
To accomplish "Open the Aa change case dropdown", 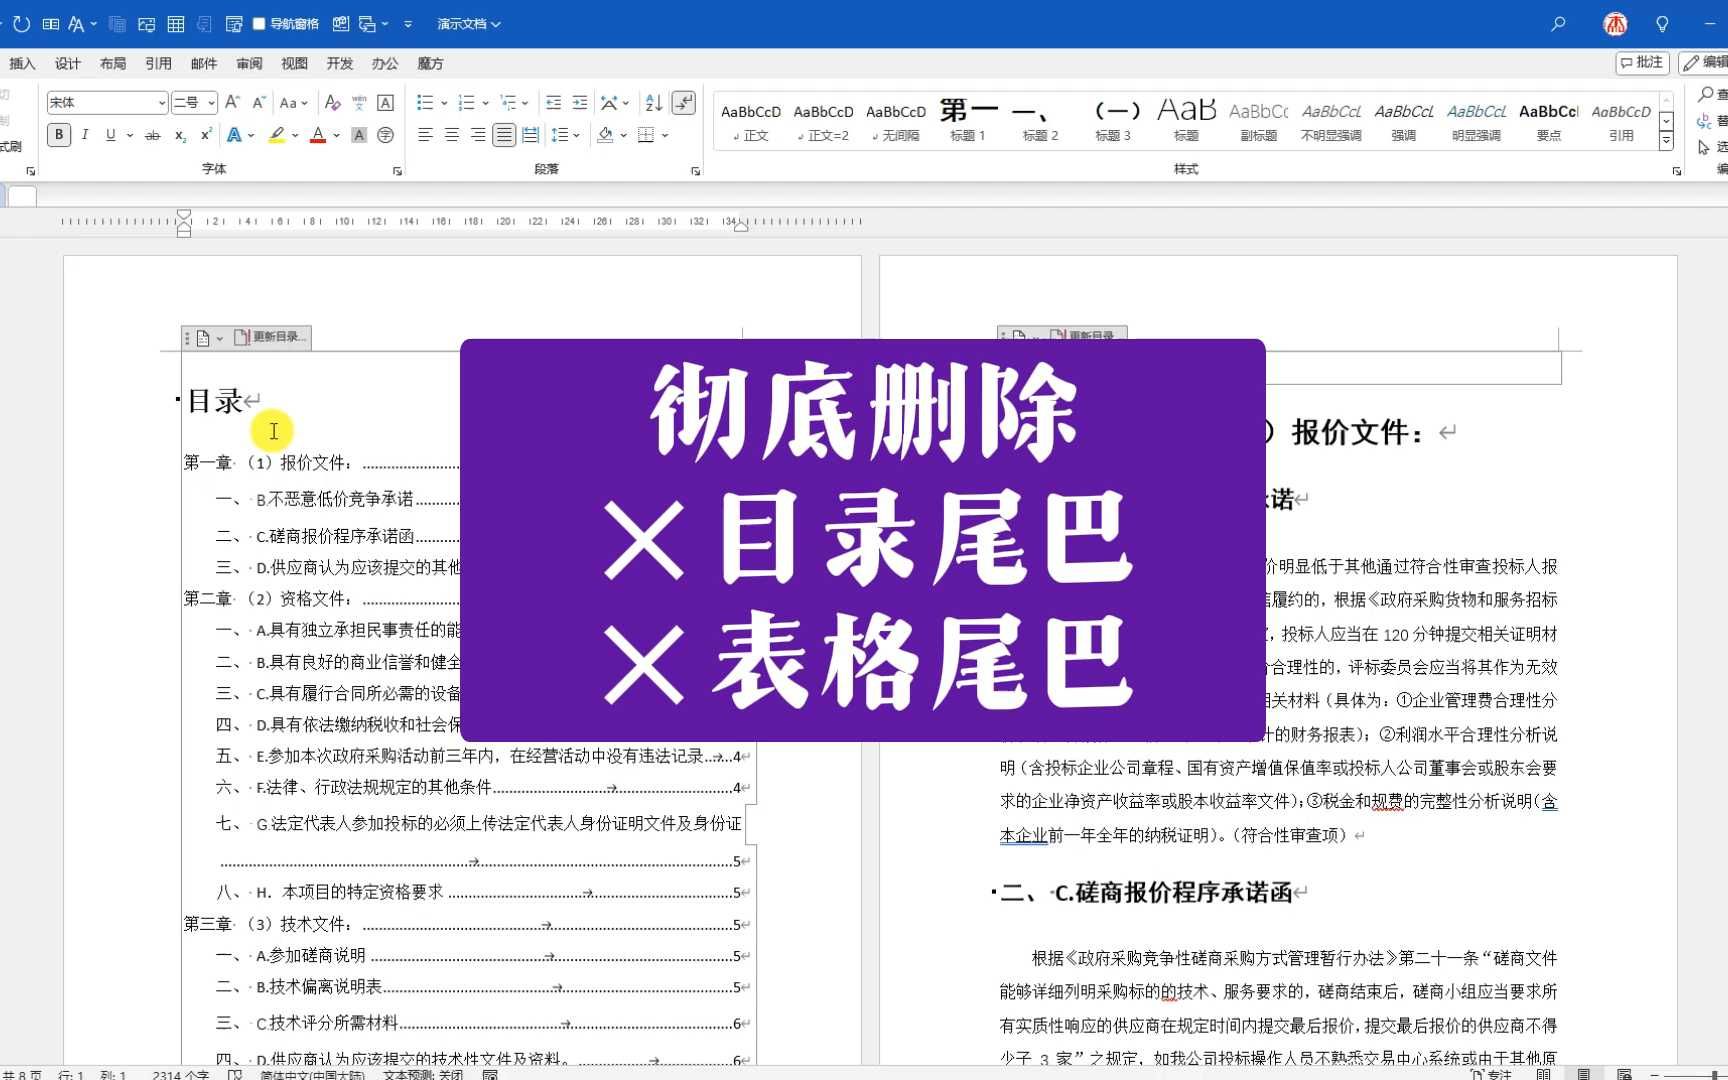I will coord(293,102).
